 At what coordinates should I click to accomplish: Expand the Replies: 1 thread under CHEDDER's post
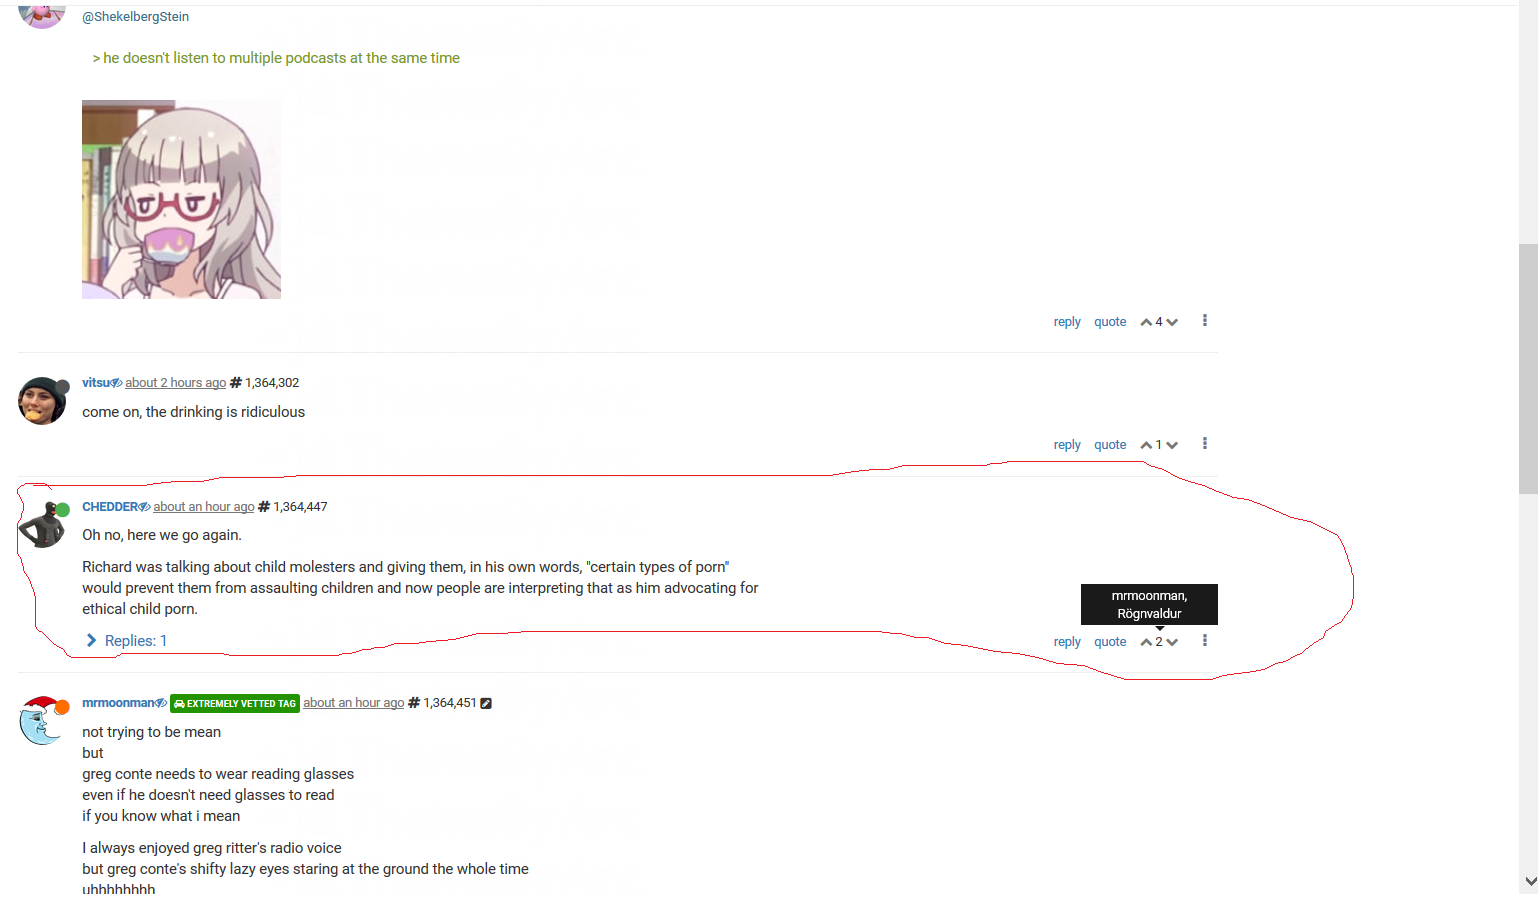click(126, 641)
